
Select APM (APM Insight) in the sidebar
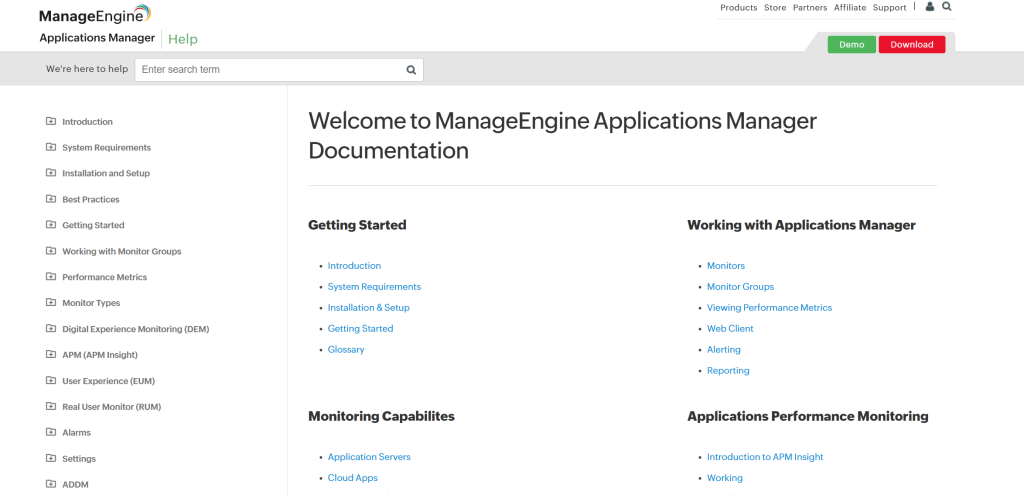pyautogui.click(x=100, y=355)
